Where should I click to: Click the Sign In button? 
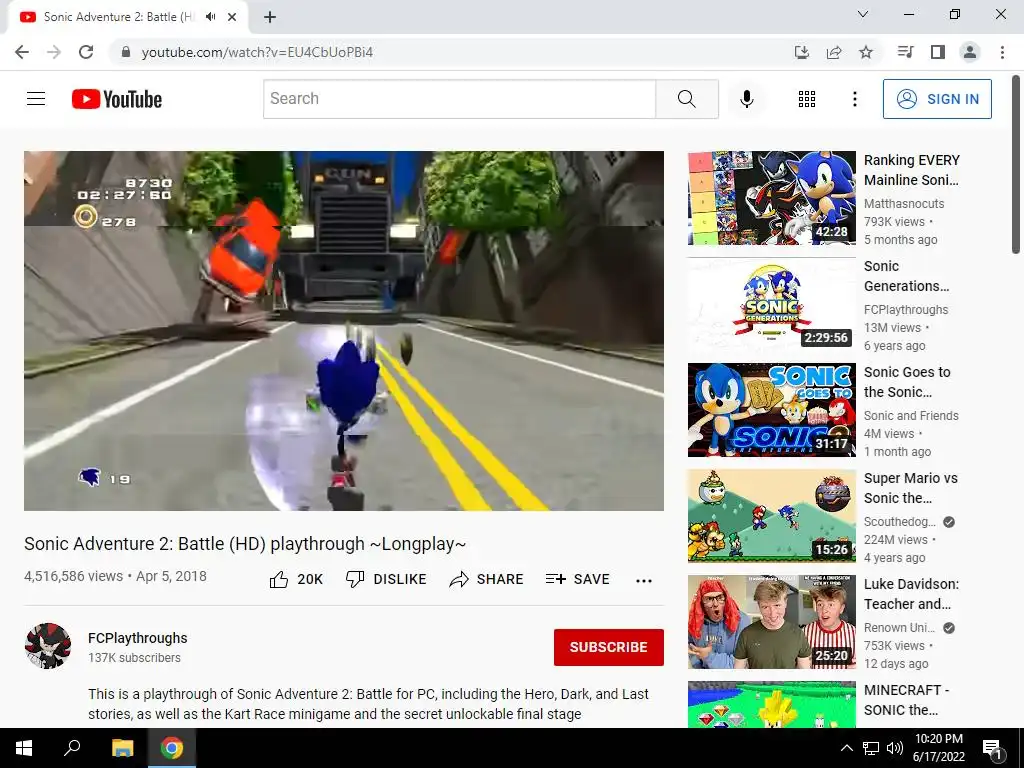937,99
